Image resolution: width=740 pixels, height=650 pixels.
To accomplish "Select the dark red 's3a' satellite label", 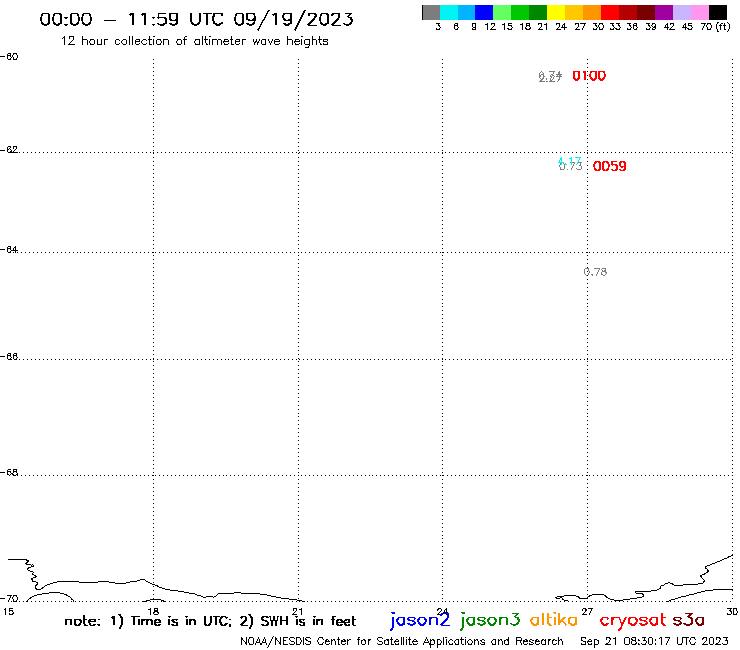I will (689, 620).
